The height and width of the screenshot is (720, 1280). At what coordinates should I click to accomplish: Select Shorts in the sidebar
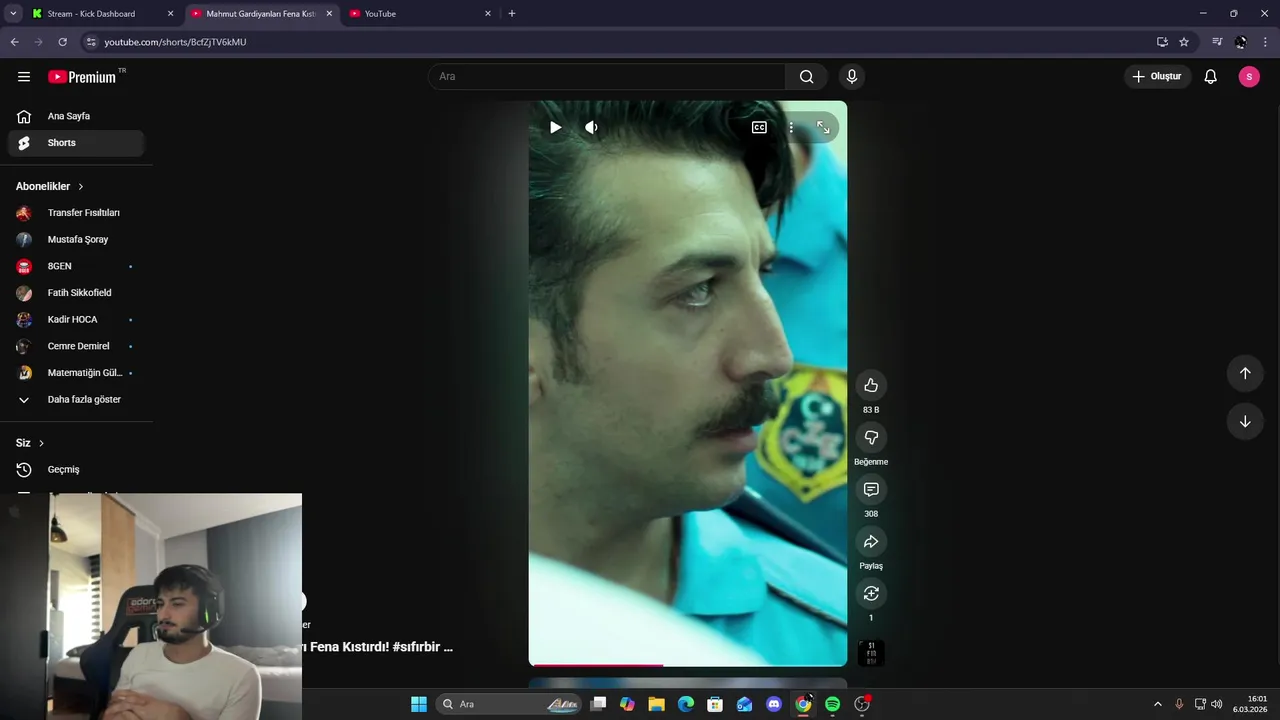coord(76,143)
